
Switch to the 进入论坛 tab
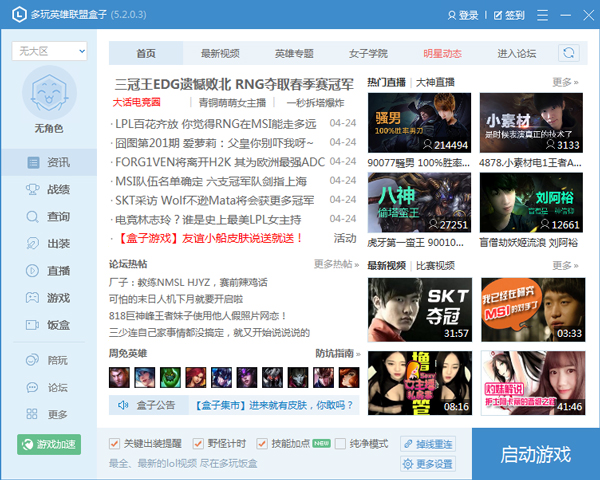pos(517,53)
